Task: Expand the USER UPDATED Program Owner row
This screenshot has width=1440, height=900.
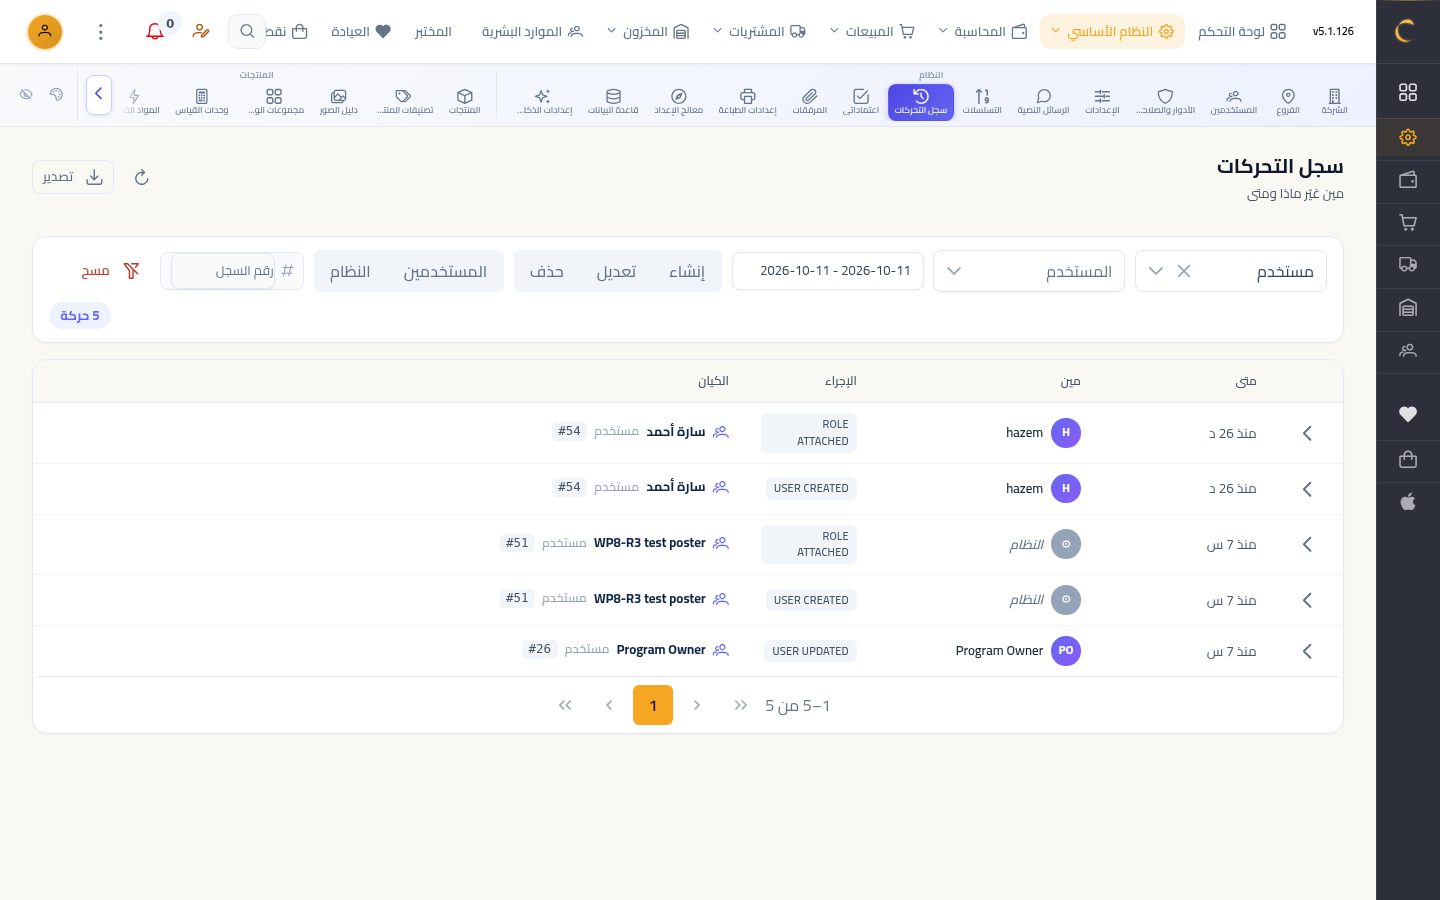Action: coord(1307,651)
